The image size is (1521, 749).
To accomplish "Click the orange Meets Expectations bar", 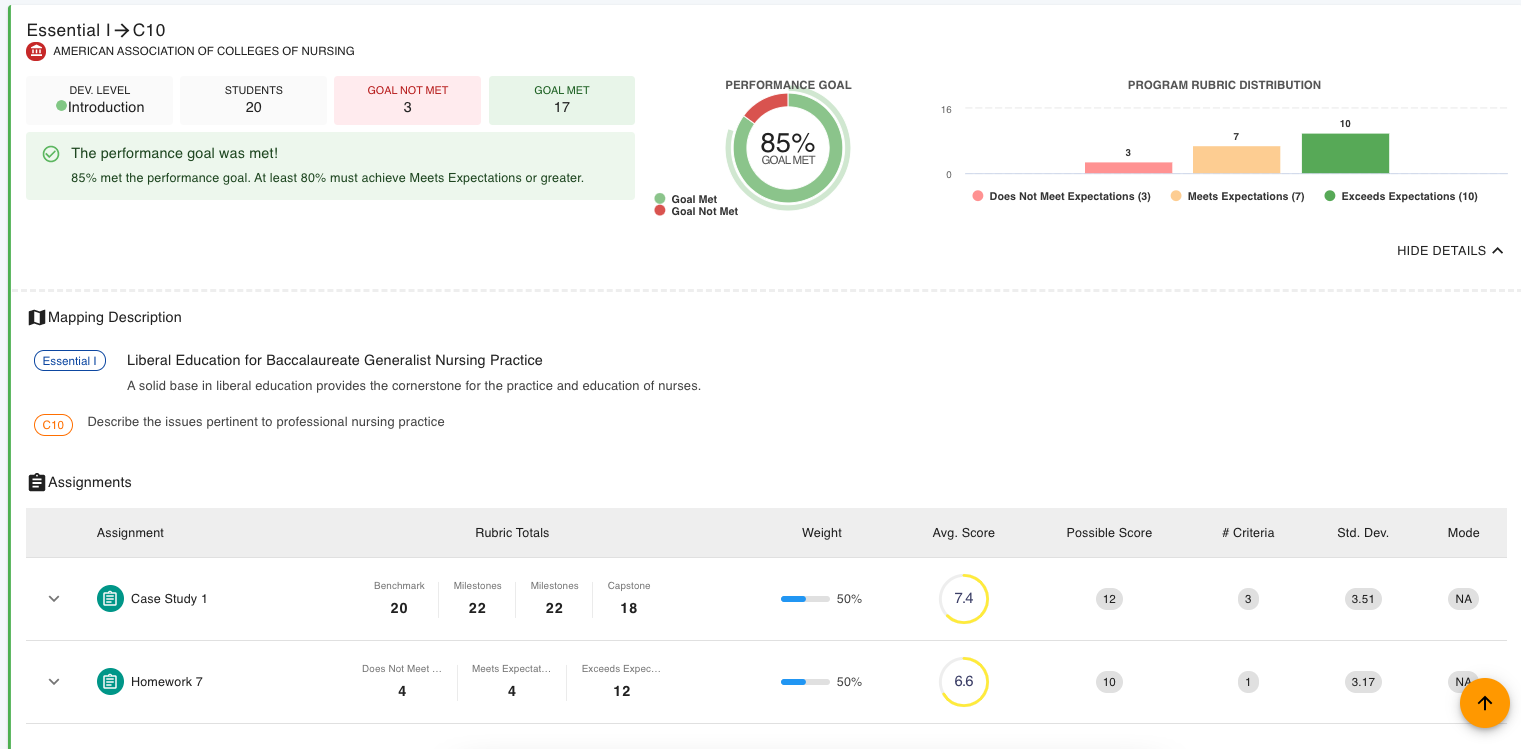I will (1236, 160).
